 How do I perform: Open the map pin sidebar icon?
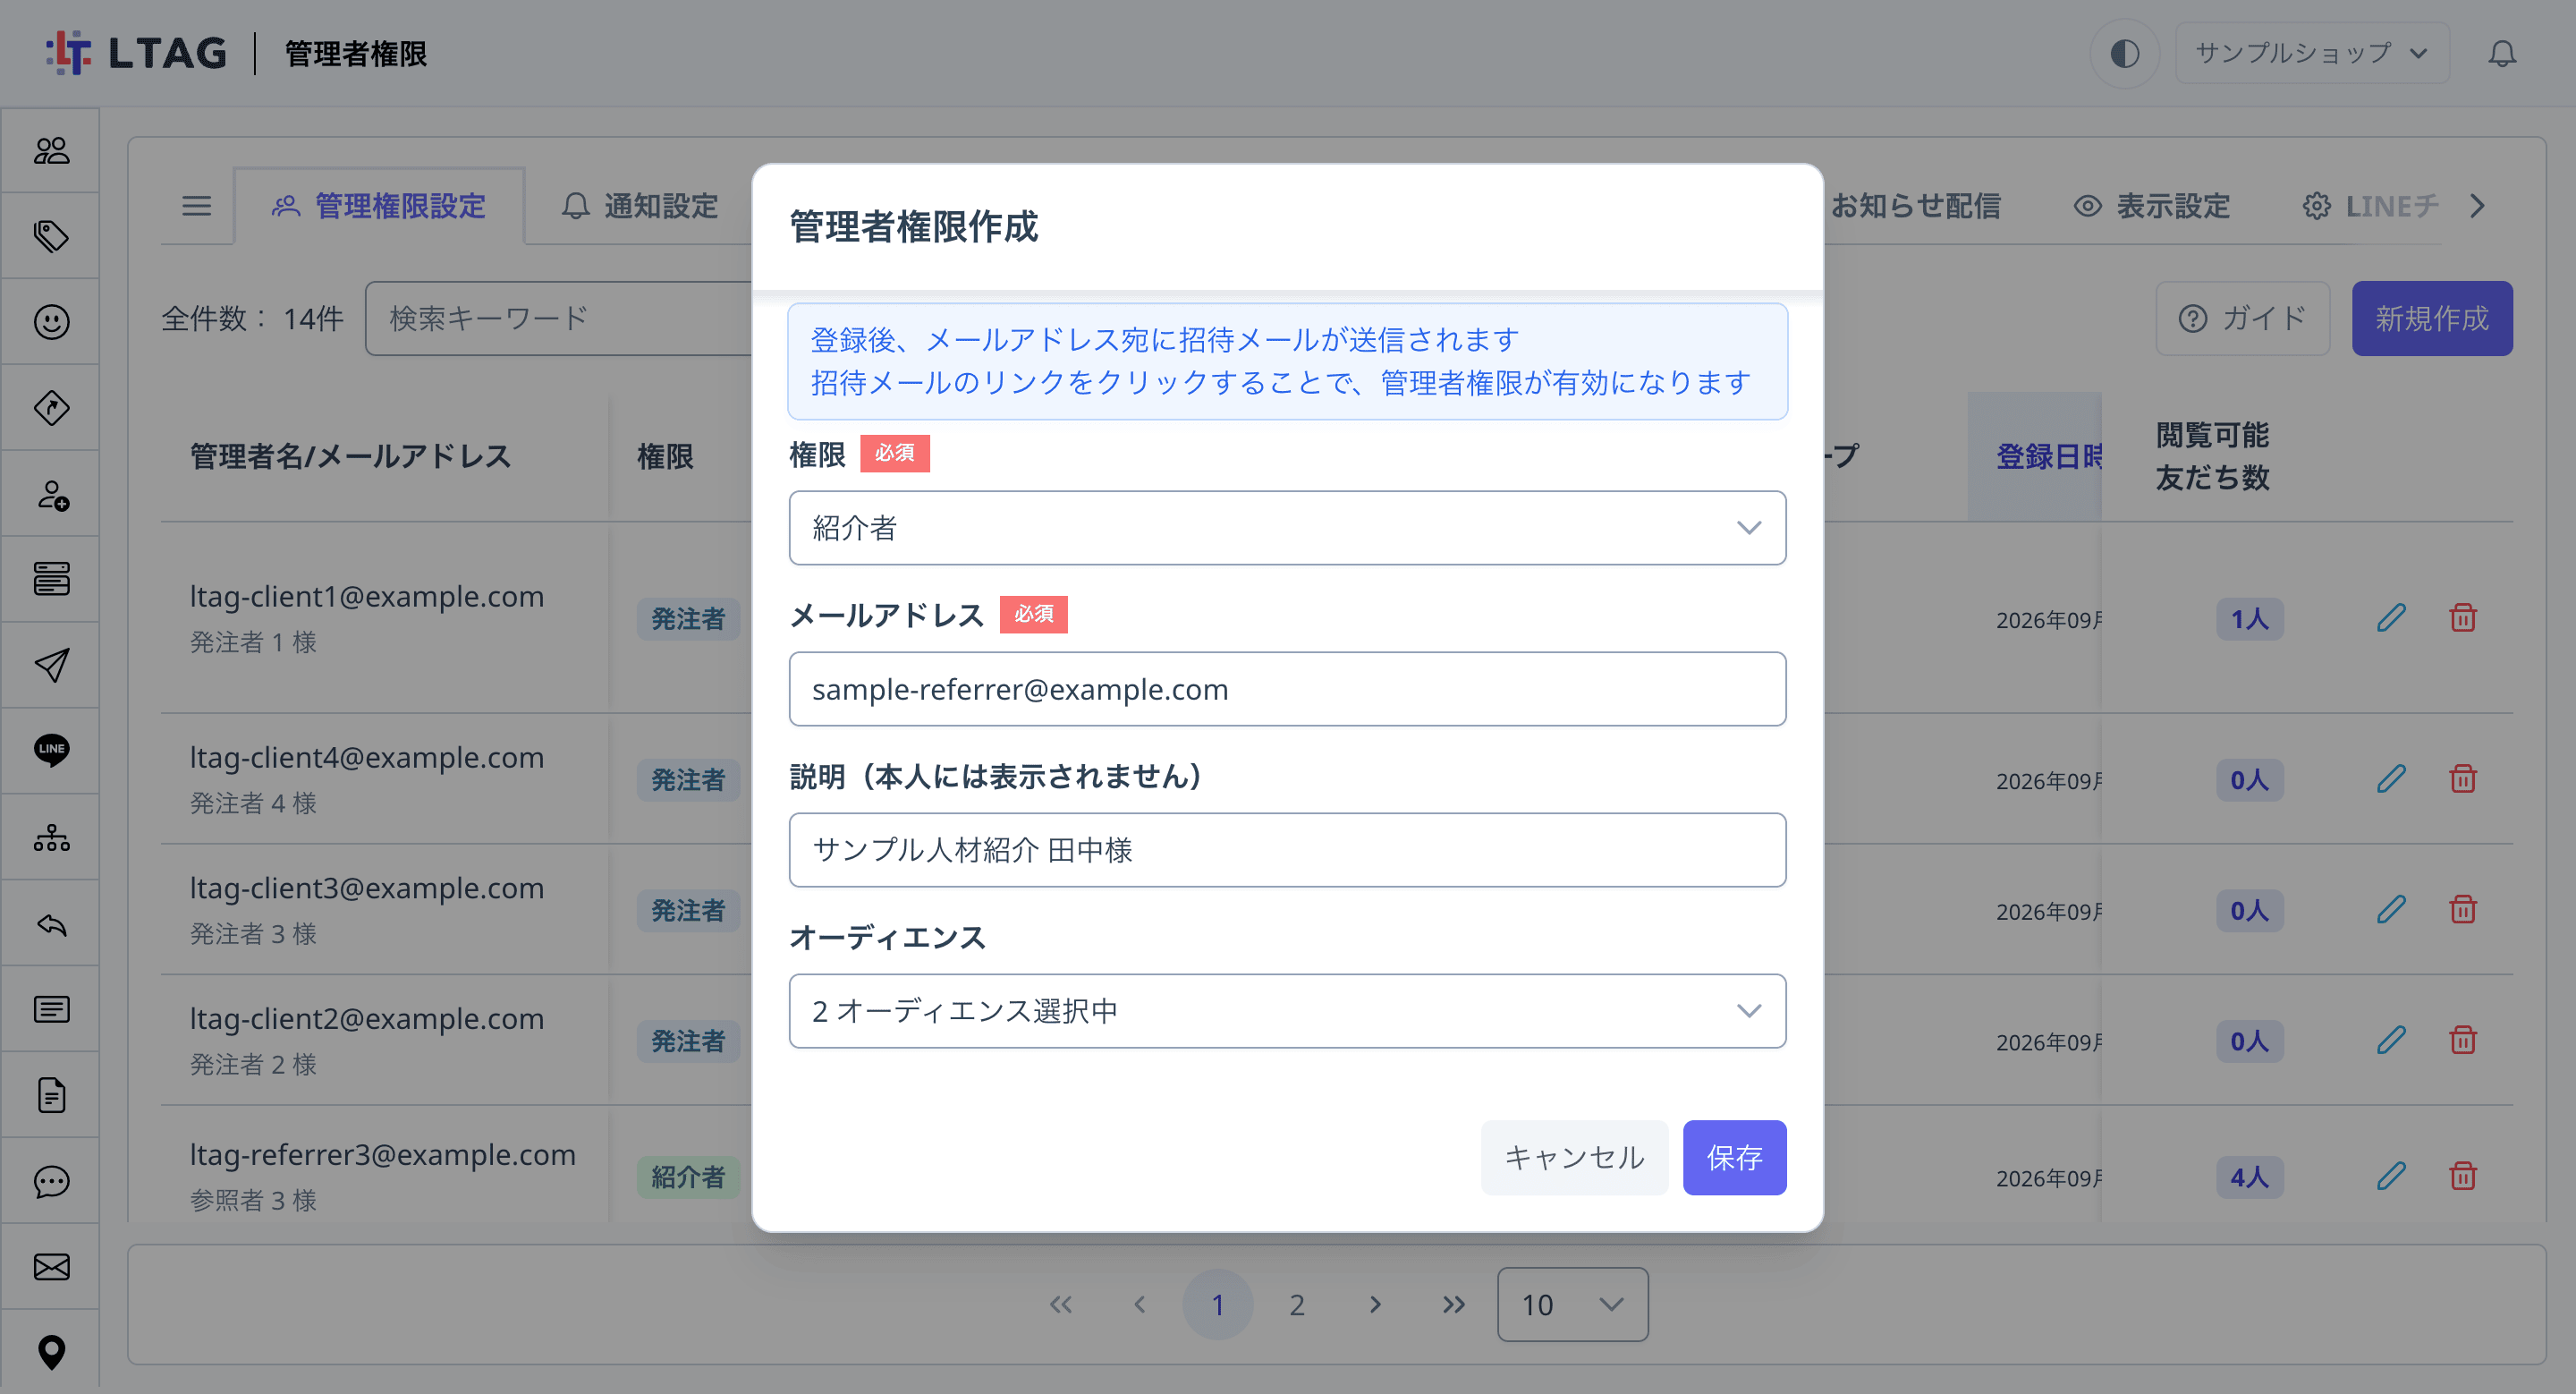pyautogui.click(x=51, y=1353)
